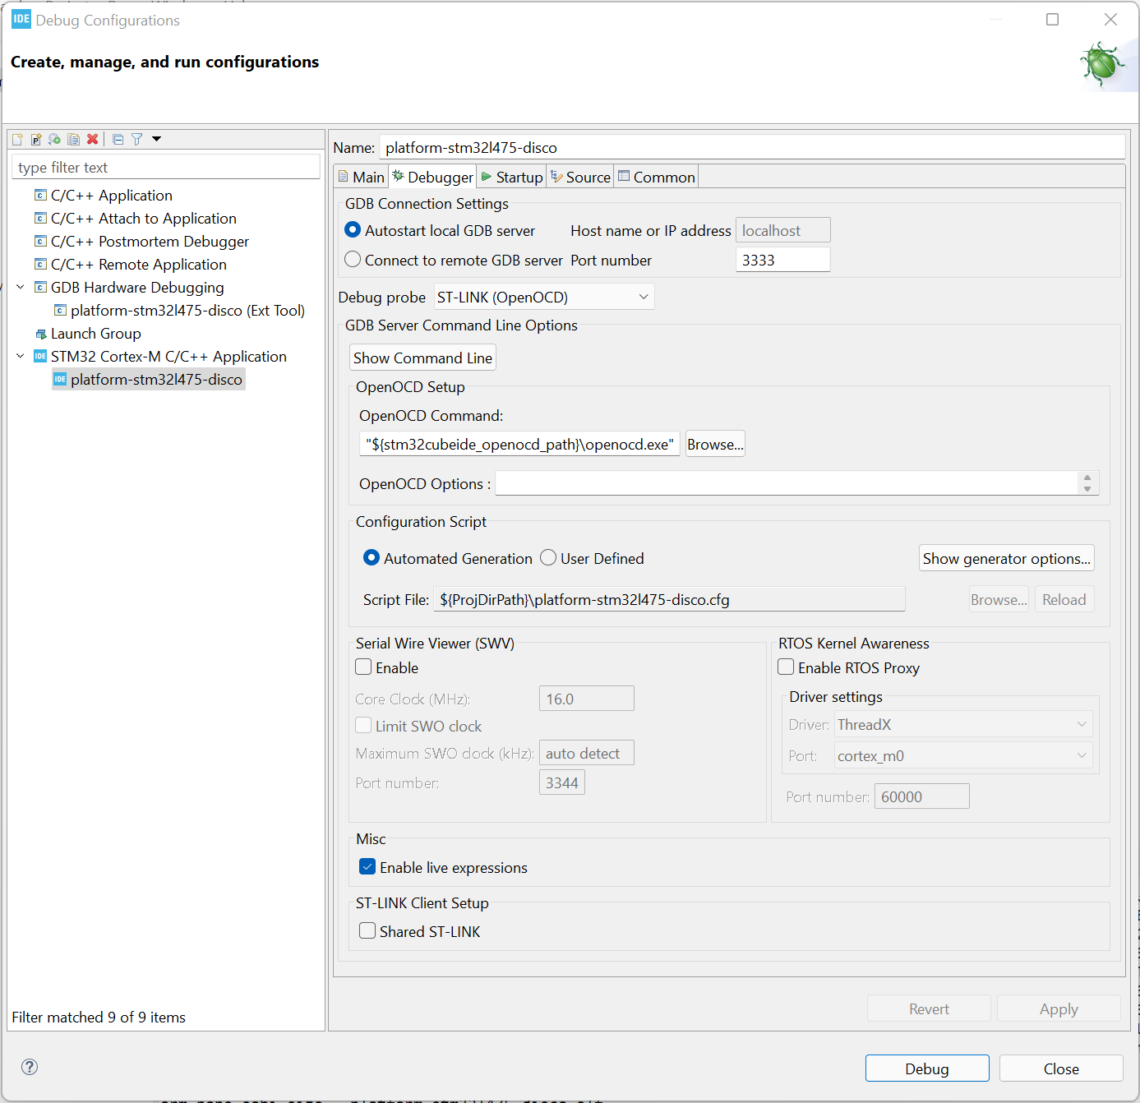1140x1103 pixels.
Task: Uncheck Enable live expressions
Action: pyautogui.click(x=367, y=867)
